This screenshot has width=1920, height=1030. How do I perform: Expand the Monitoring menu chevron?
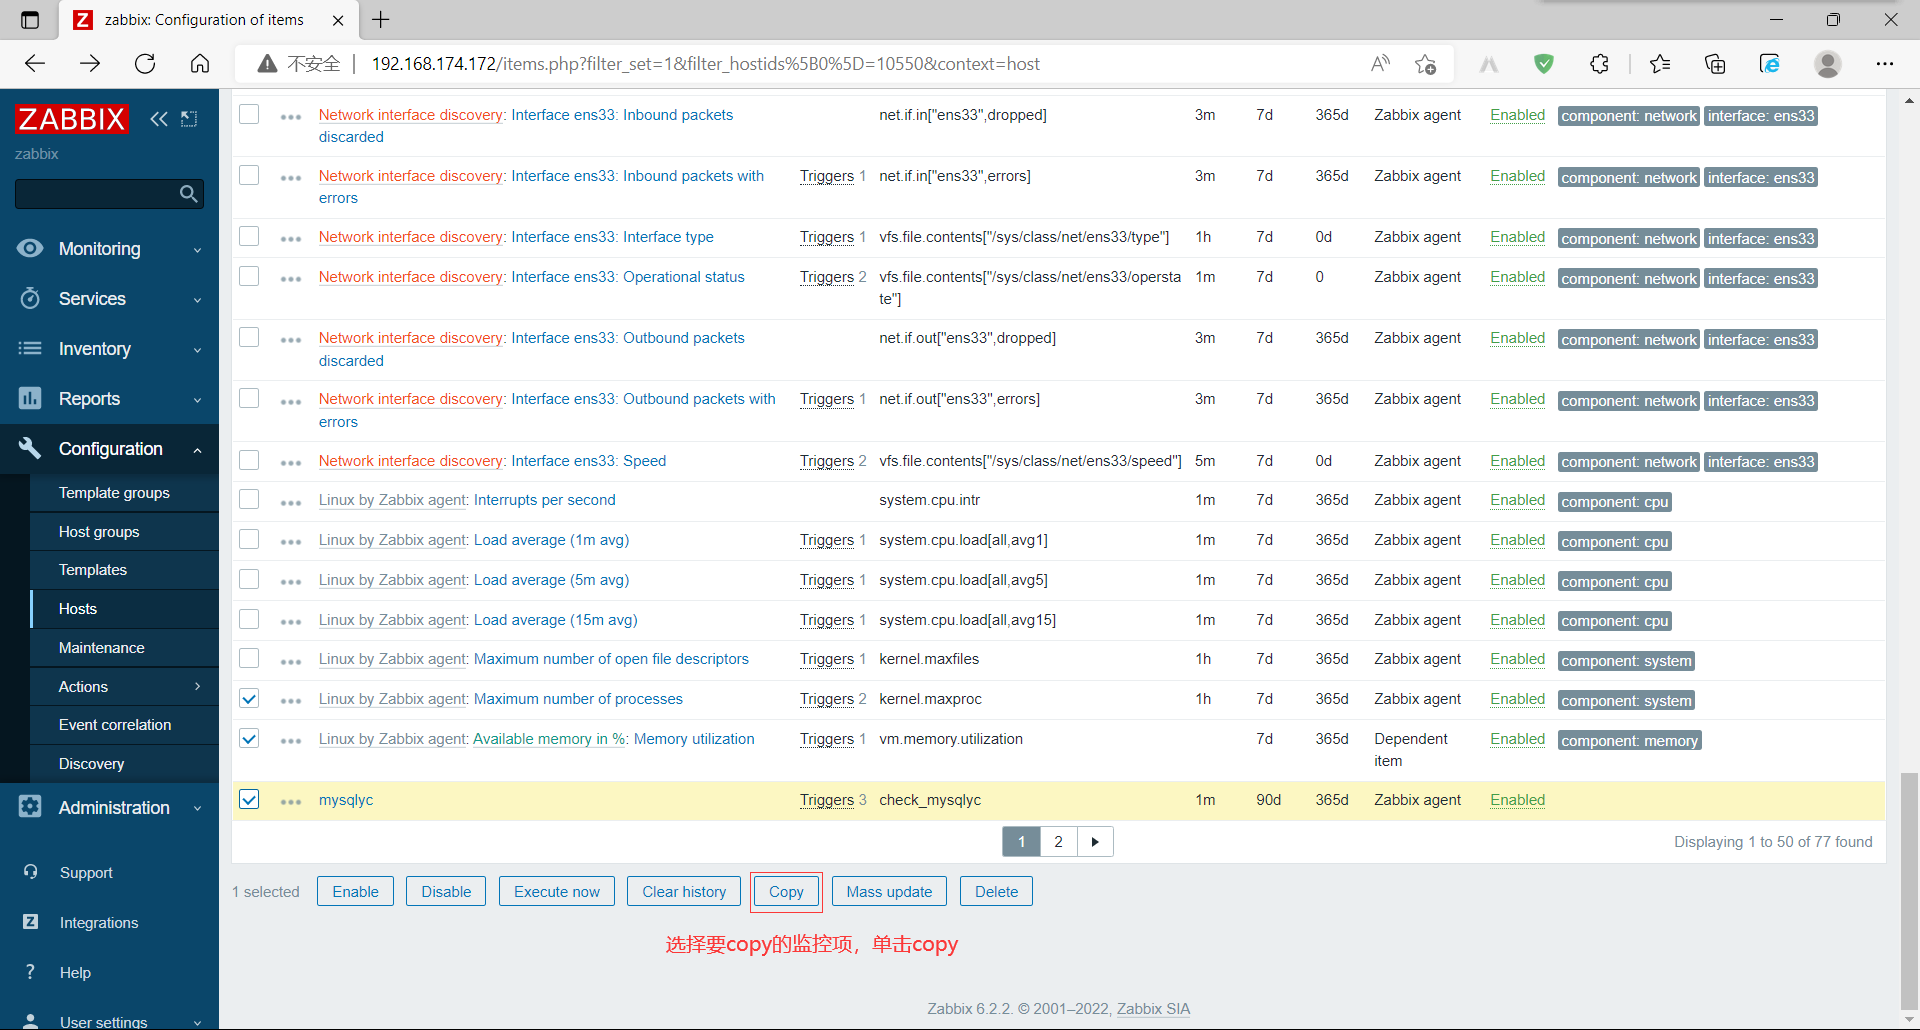point(197,250)
